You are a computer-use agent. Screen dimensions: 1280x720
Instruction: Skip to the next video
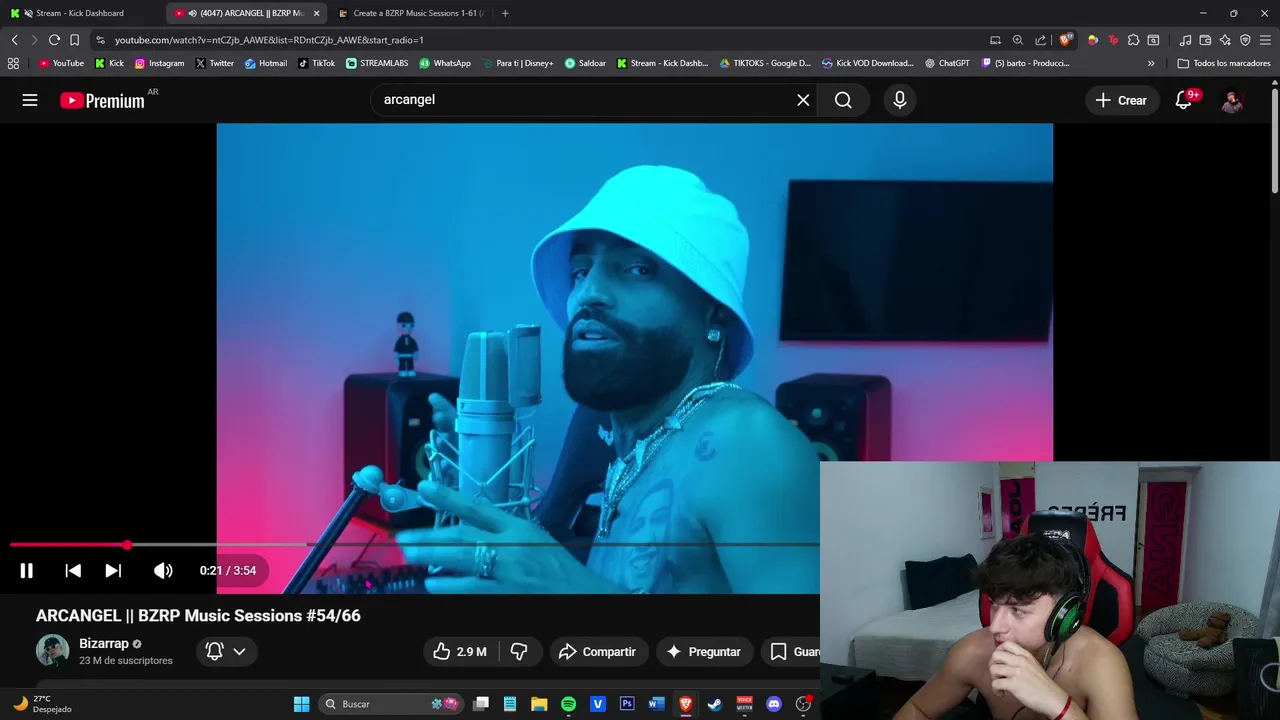[113, 570]
